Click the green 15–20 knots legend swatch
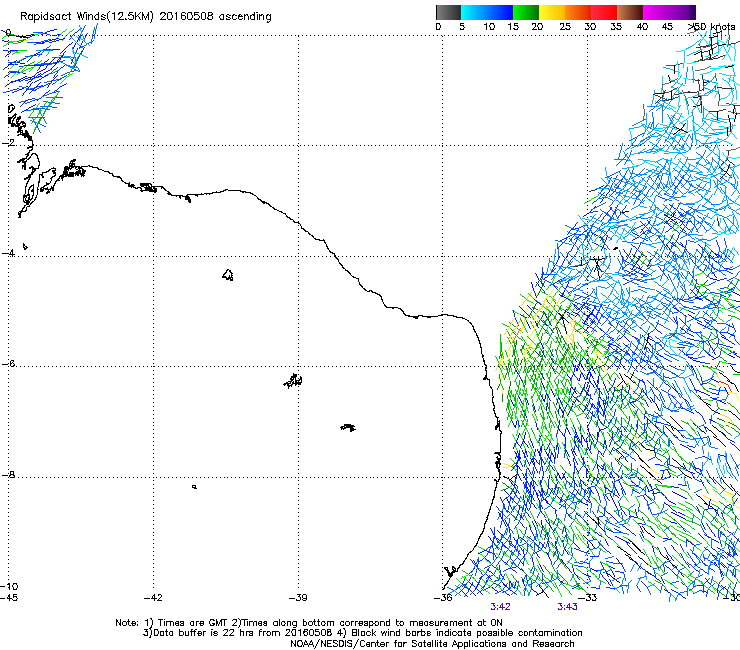The height and width of the screenshot is (650, 740). point(526,12)
